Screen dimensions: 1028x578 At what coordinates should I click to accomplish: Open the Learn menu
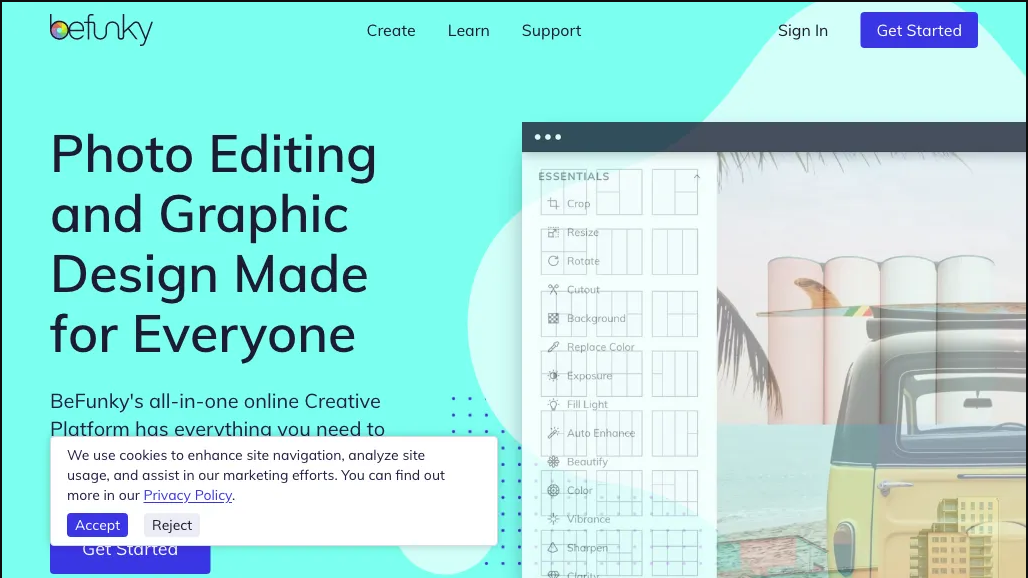click(468, 31)
